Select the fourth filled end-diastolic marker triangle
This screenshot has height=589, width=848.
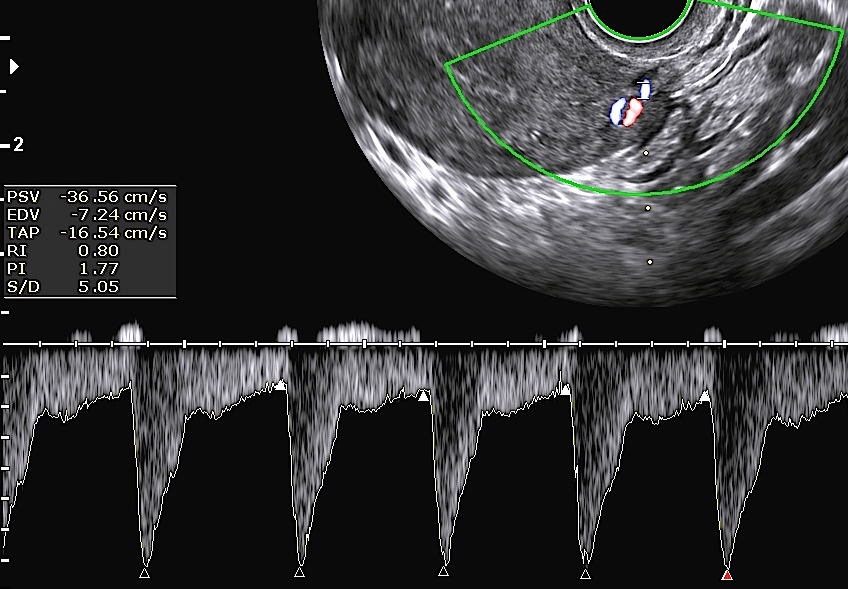point(704,396)
